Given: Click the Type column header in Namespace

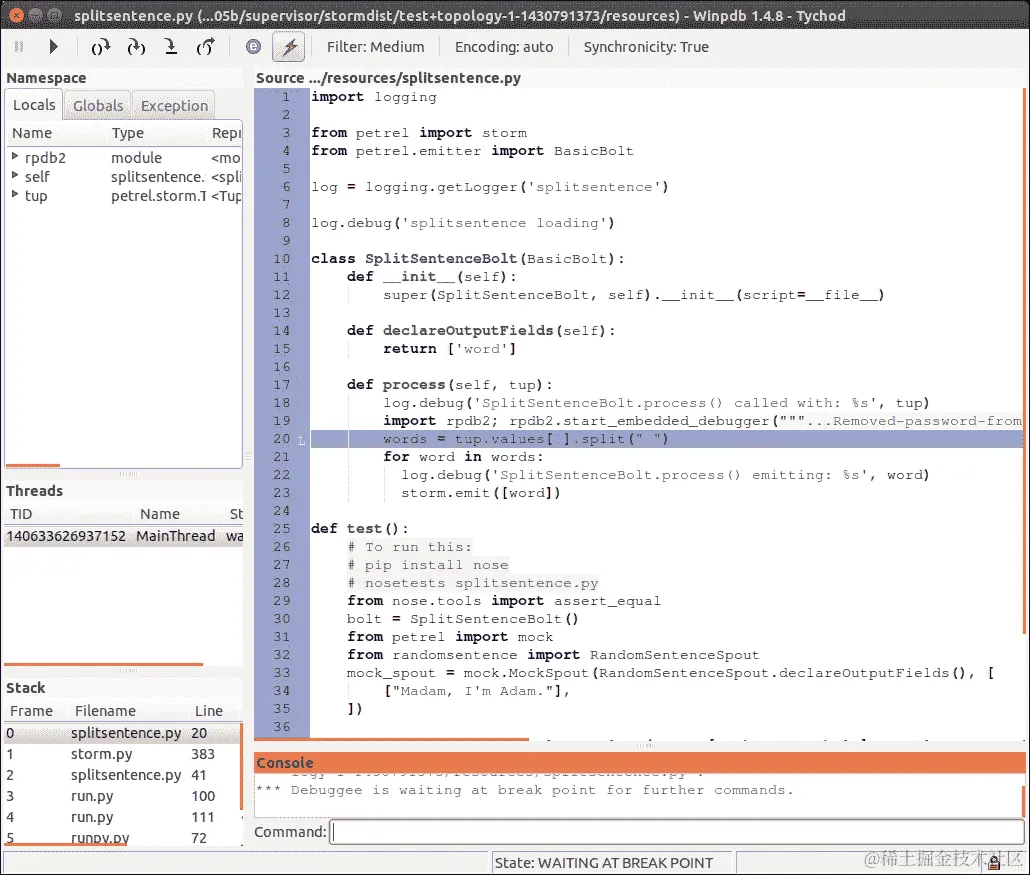Looking at the screenshot, I should [x=156, y=133].
